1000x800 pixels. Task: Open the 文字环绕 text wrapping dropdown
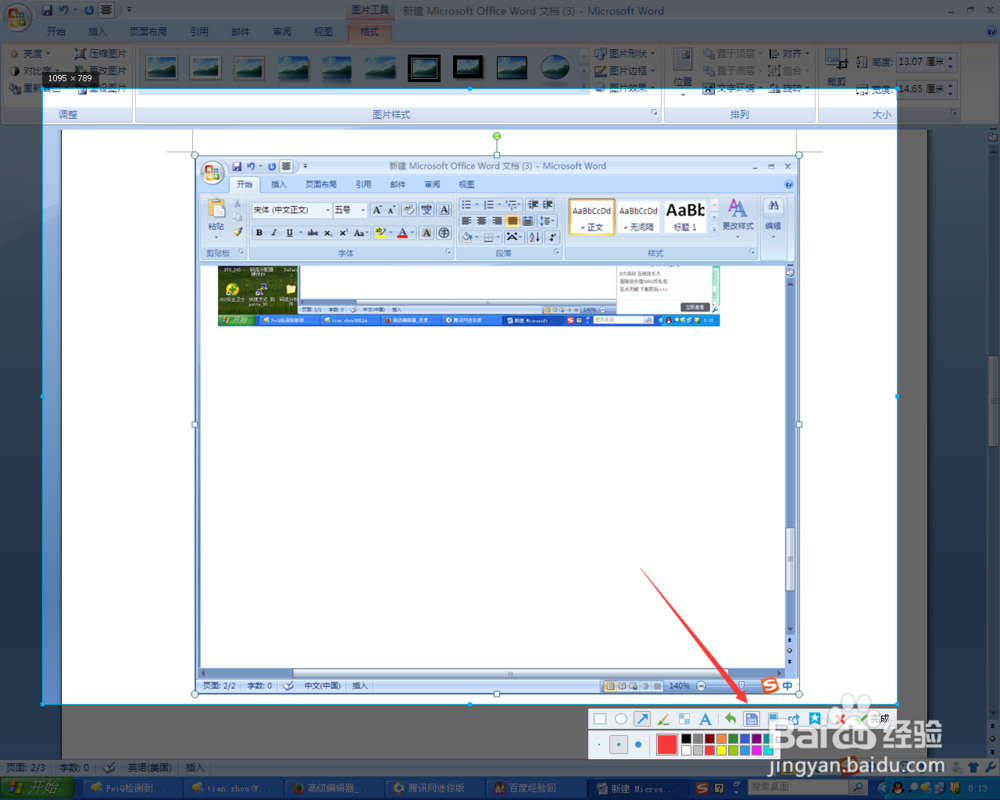(732, 88)
